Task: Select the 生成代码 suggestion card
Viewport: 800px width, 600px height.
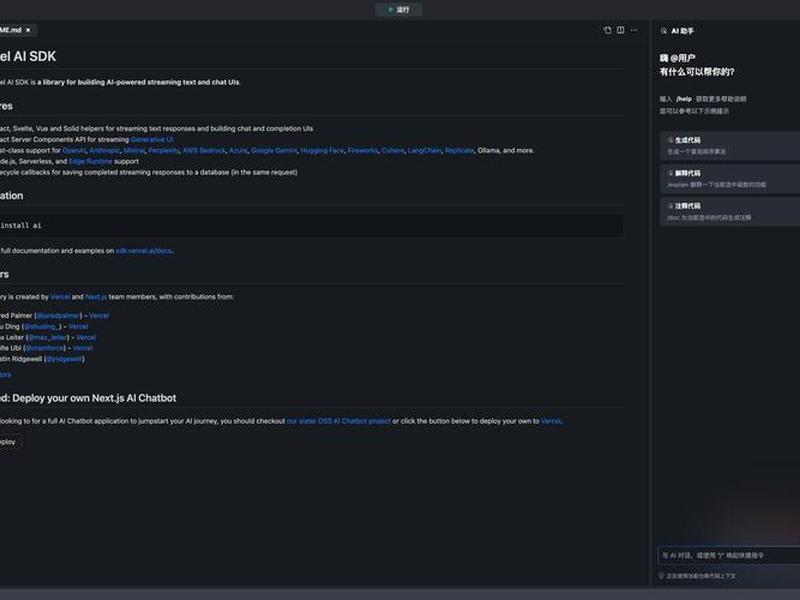Action: [730, 145]
